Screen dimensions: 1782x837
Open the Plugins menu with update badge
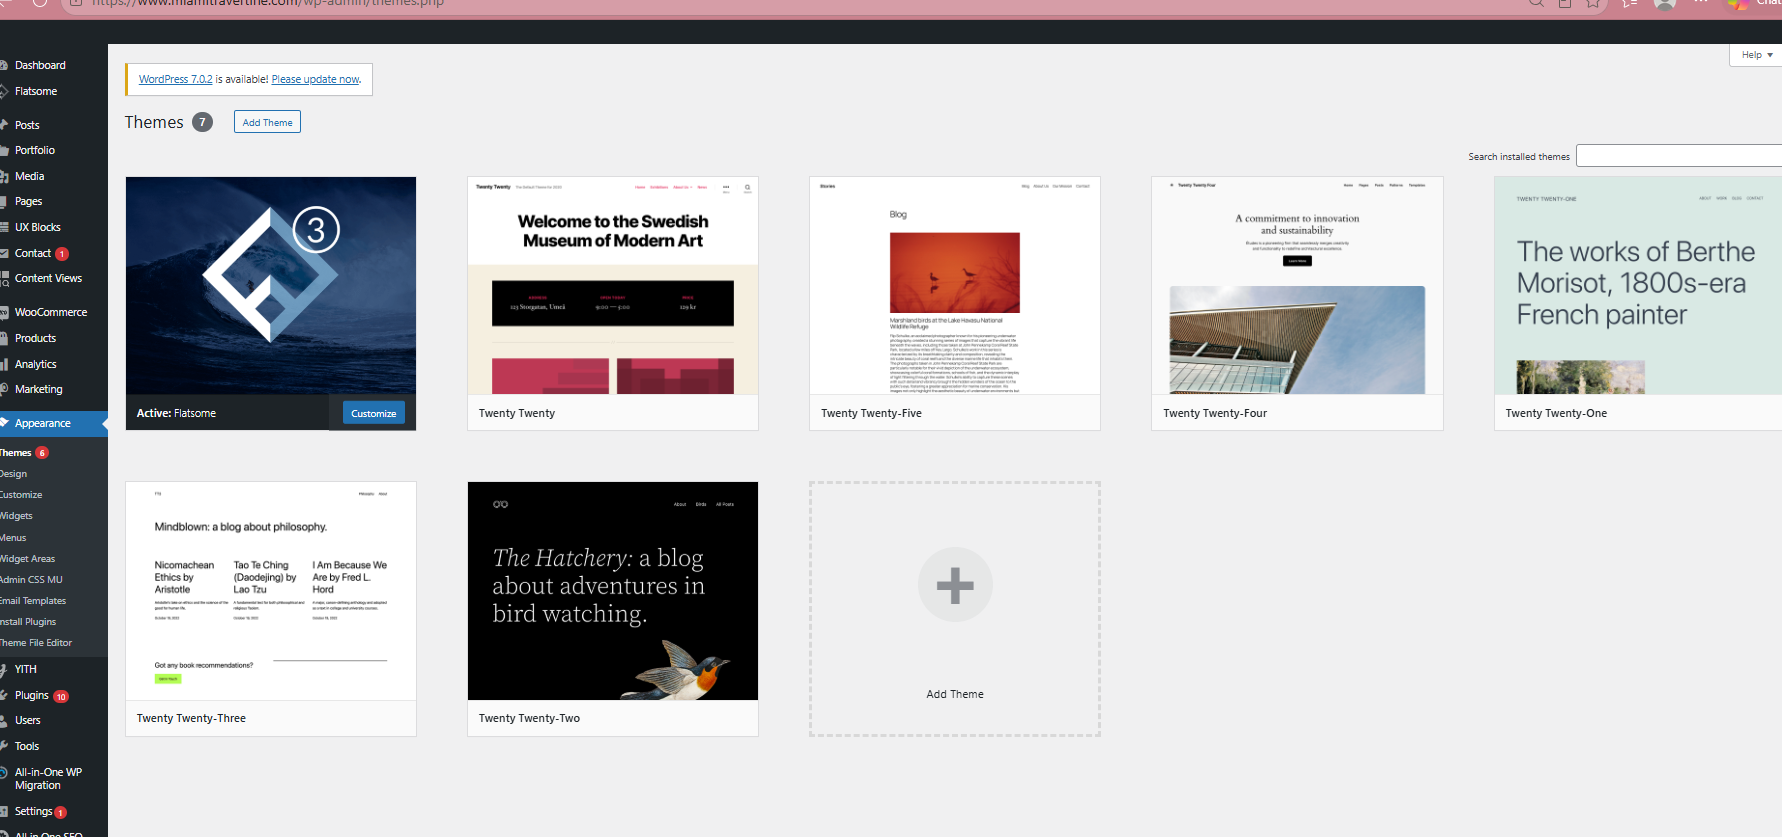pos(32,695)
